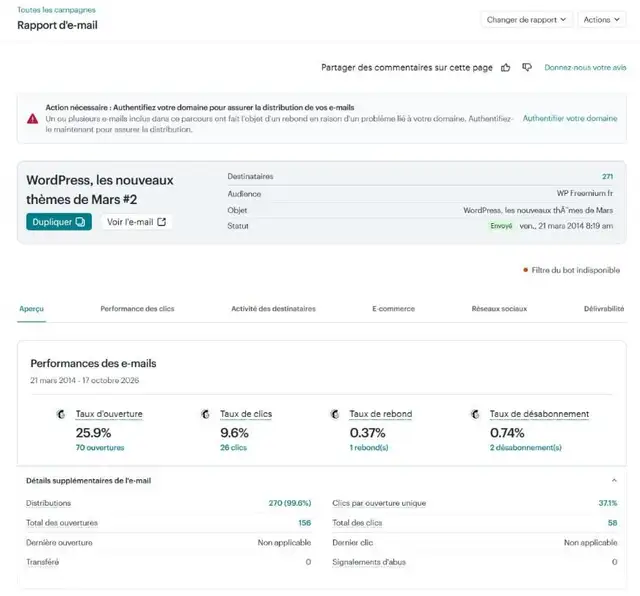
Task: Select the Aperçu tab
Action: [x=31, y=309]
